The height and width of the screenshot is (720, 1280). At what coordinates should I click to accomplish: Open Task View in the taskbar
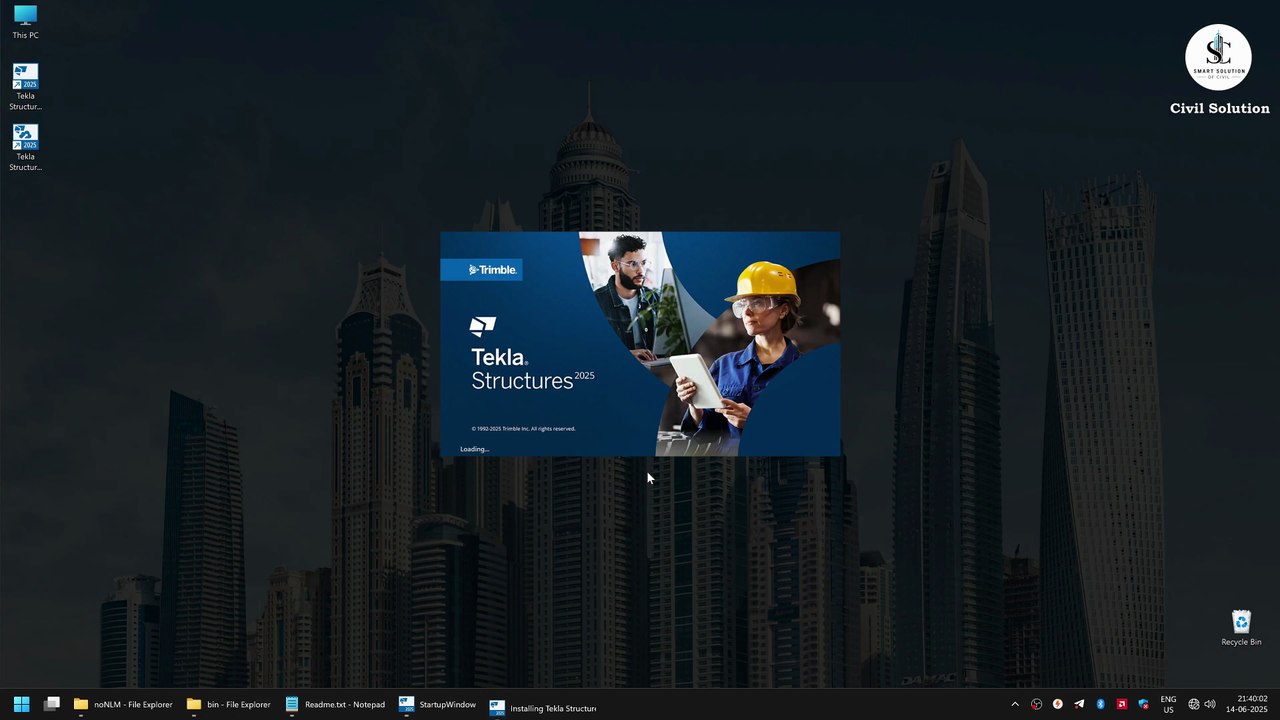[x=52, y=704]
